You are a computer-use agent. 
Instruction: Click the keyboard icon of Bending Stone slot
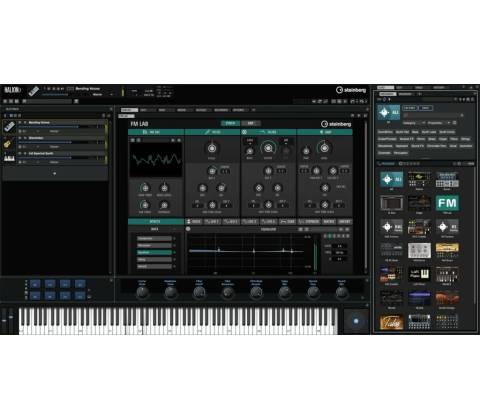(x=9, y=127)
